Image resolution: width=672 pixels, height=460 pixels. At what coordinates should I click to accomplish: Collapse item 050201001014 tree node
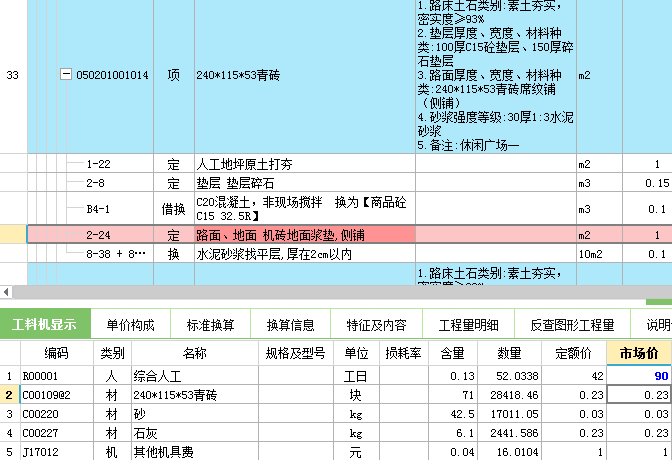point(65,75)
